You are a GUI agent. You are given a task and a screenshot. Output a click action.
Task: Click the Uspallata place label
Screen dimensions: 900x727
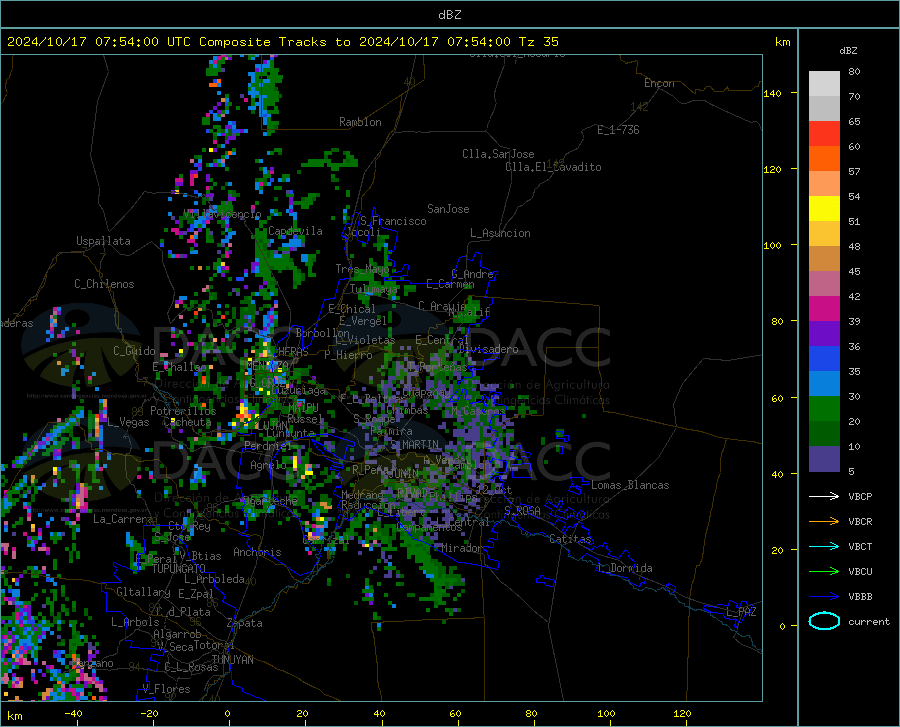pyautogui.click(x=103, y=241)
